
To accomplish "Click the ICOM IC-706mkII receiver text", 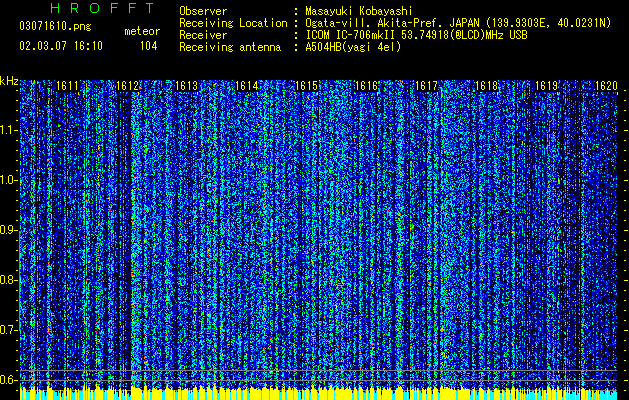I will tap(416, 35).
